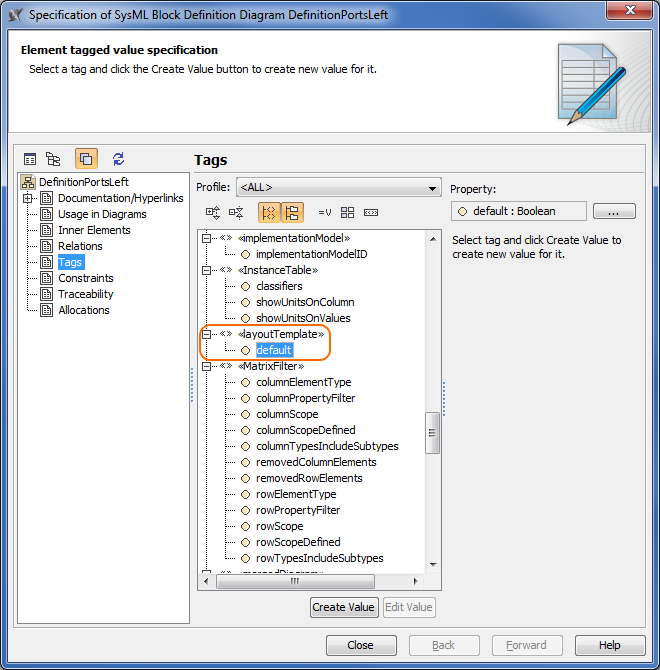Select the rowTypesIncludeSubtypes tag
Screen dimensions: 660x670
[x=320, y=558]
